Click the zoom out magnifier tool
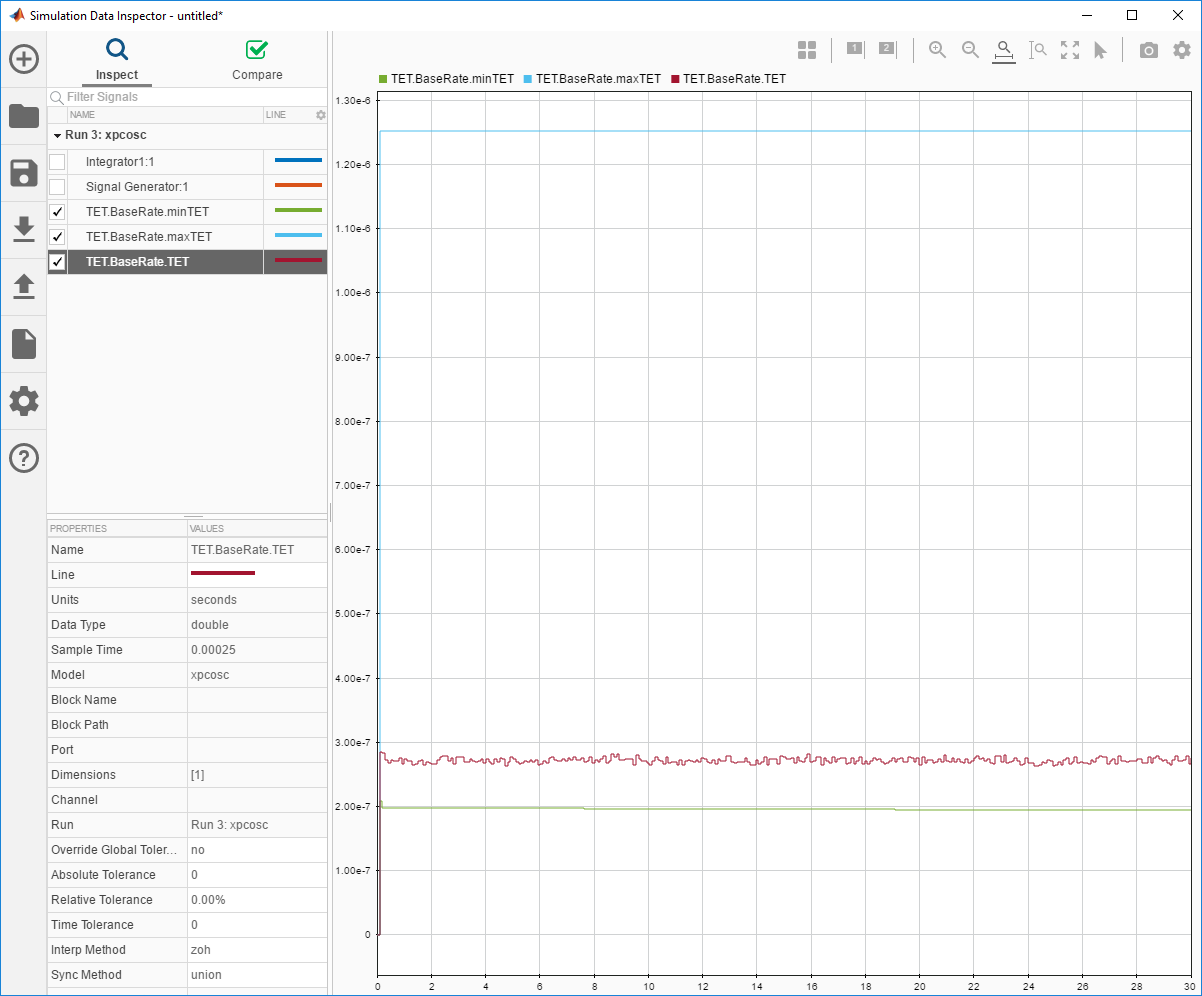The image size is (1202, 996). (x=970, y=50)
